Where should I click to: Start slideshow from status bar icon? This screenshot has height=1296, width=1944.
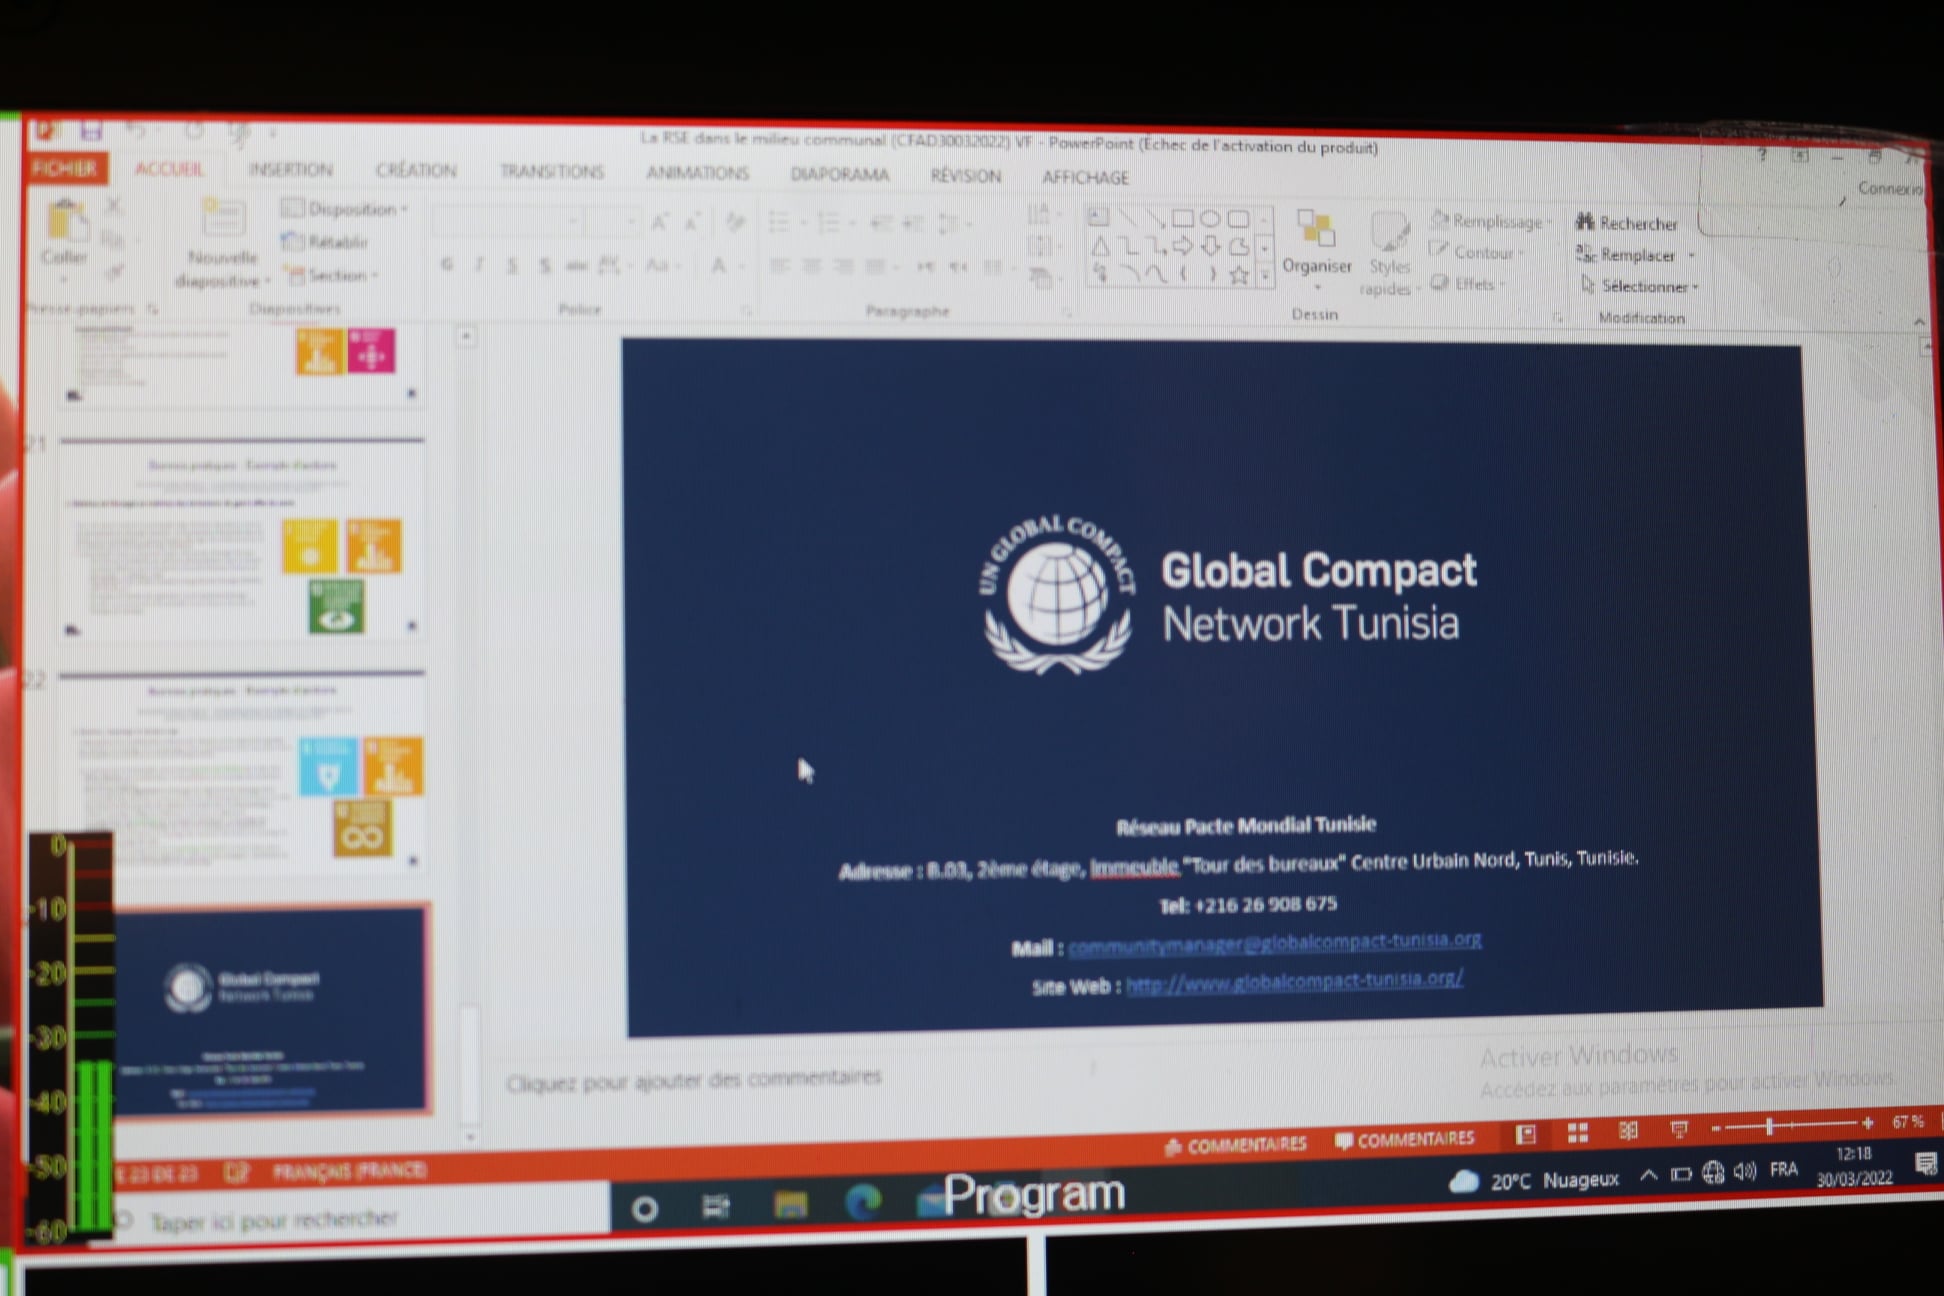click(1679, 1129)
